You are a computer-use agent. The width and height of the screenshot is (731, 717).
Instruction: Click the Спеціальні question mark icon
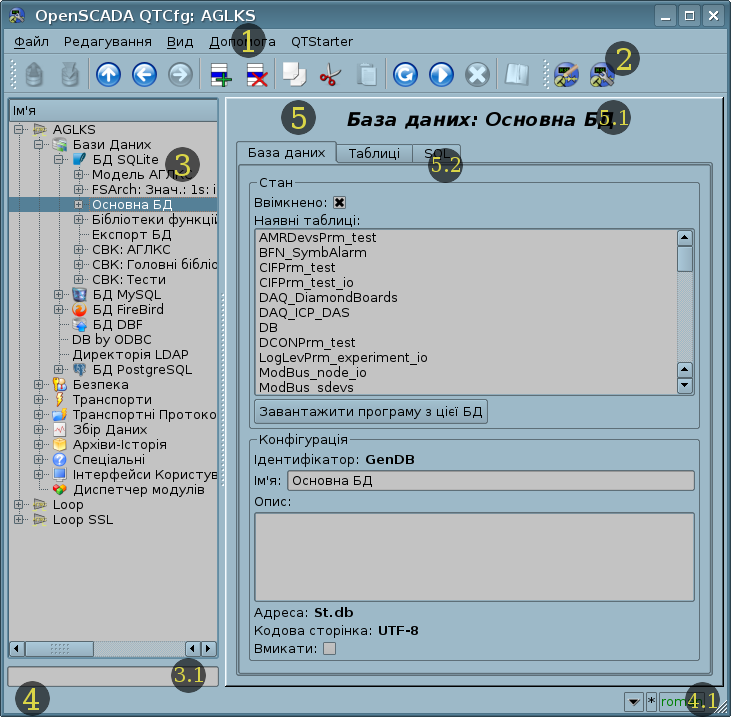[60, 460]
